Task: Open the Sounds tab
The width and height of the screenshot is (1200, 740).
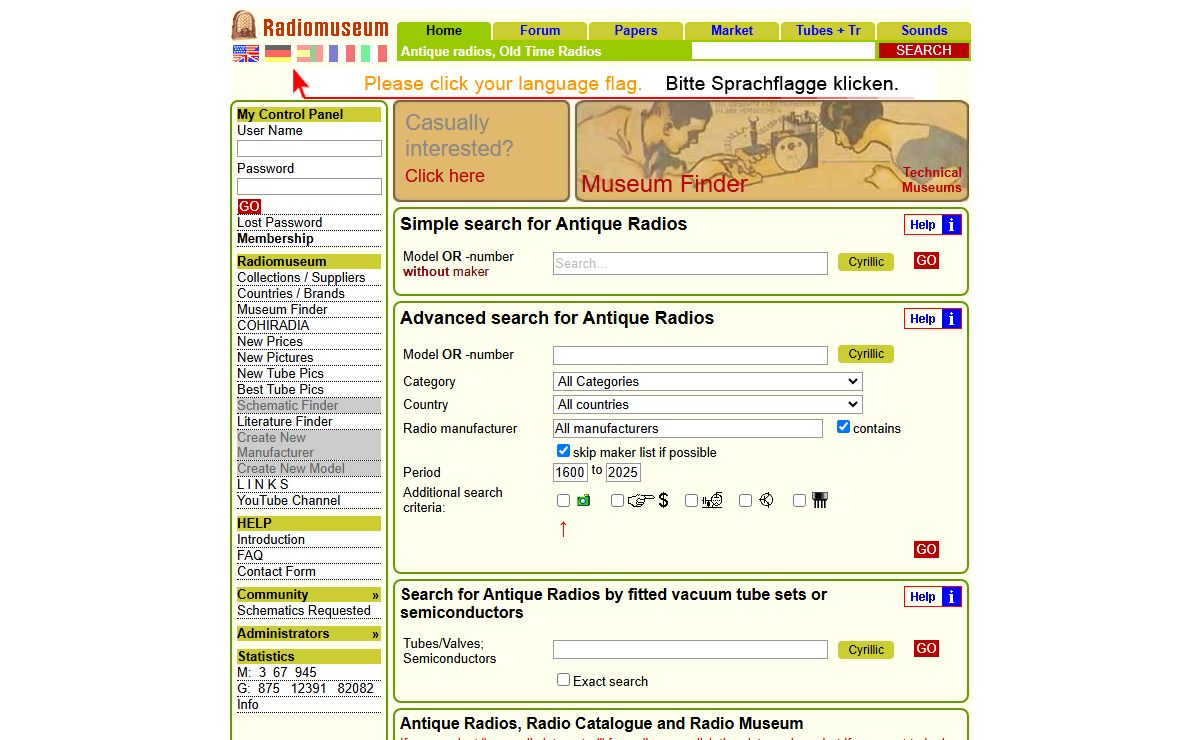Action: click(x=924, y=31)
